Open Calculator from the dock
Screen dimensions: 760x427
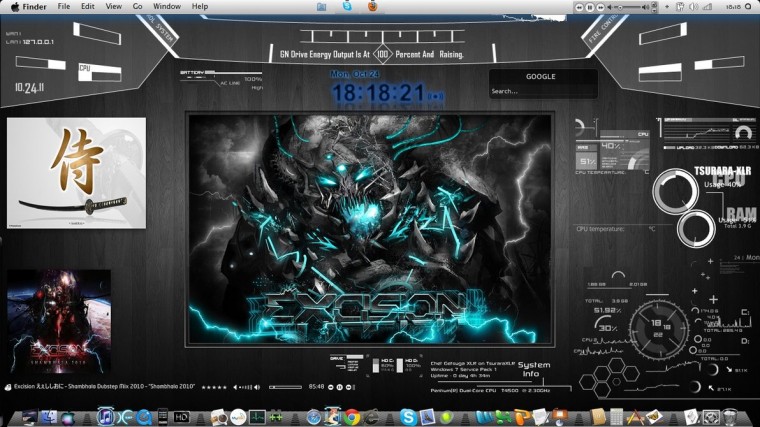pos(616,417)
